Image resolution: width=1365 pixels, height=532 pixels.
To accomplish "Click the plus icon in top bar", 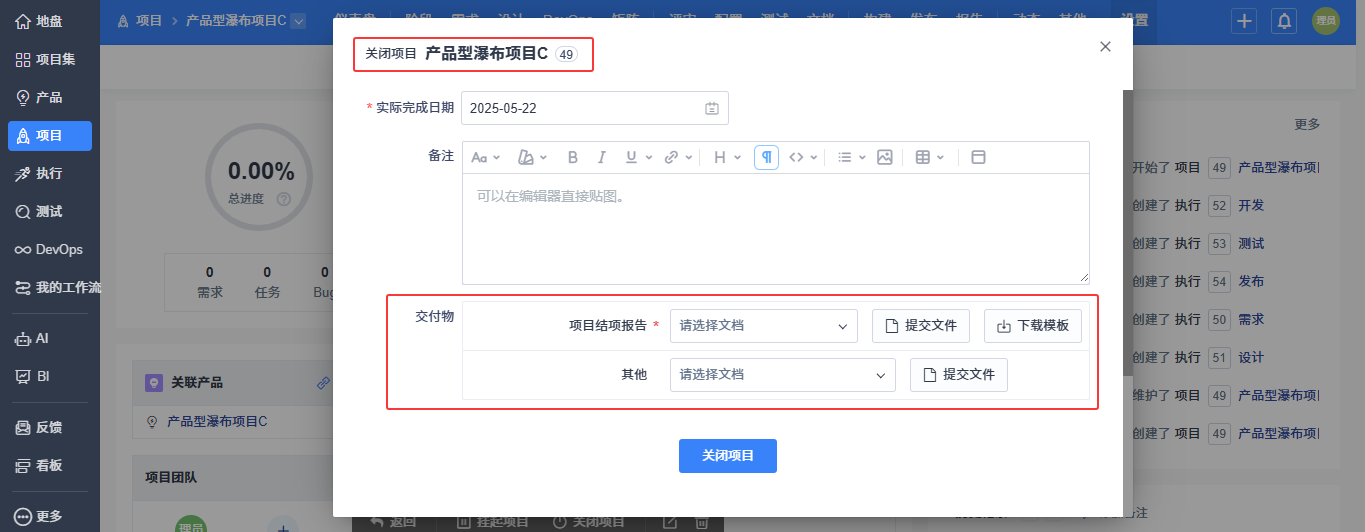I will 1244,20.
